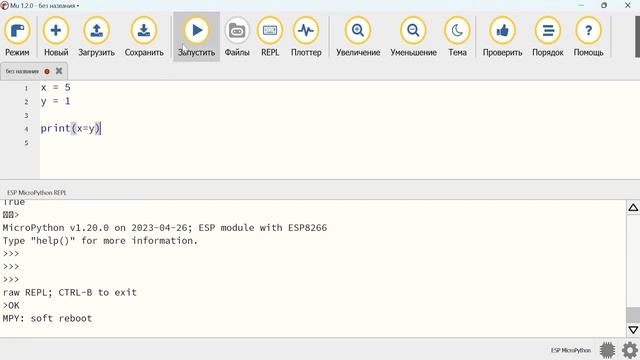This screenshot has width=640, height=360.
Task: Click the '>OK' REPL line
Action: tap(11, 305)
